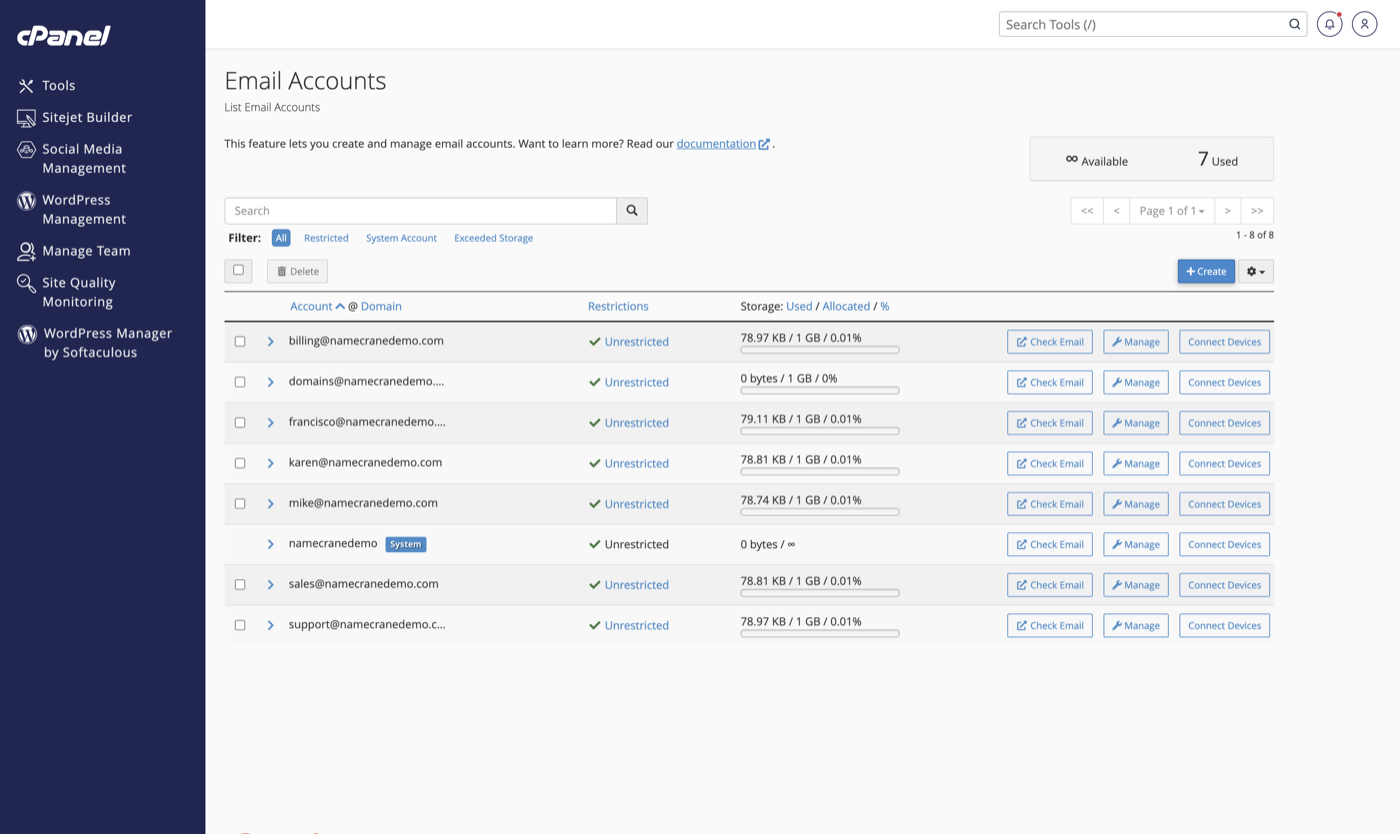
Task: Check the row checkbox for karen@namecranedemo.com
Action: click(240, 463)
